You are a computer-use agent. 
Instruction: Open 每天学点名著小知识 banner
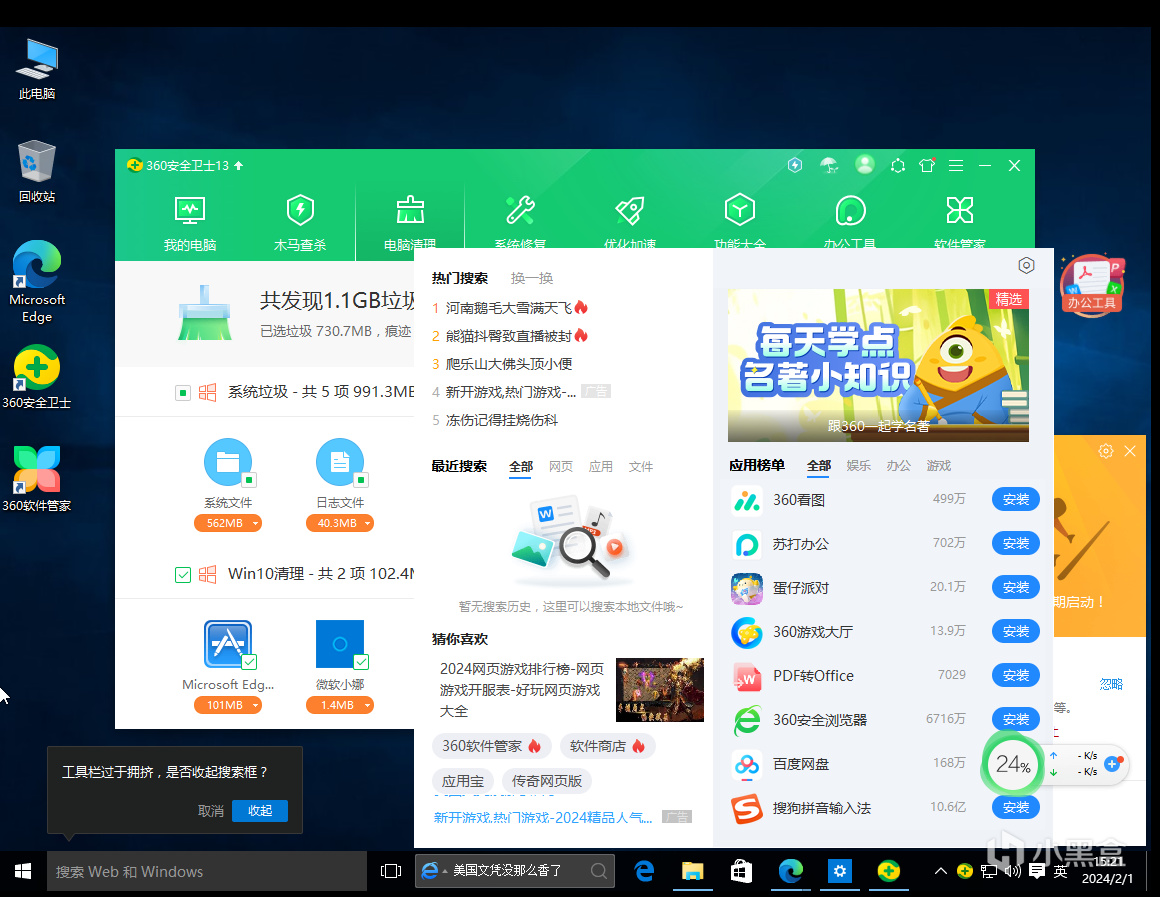(878, 366)
